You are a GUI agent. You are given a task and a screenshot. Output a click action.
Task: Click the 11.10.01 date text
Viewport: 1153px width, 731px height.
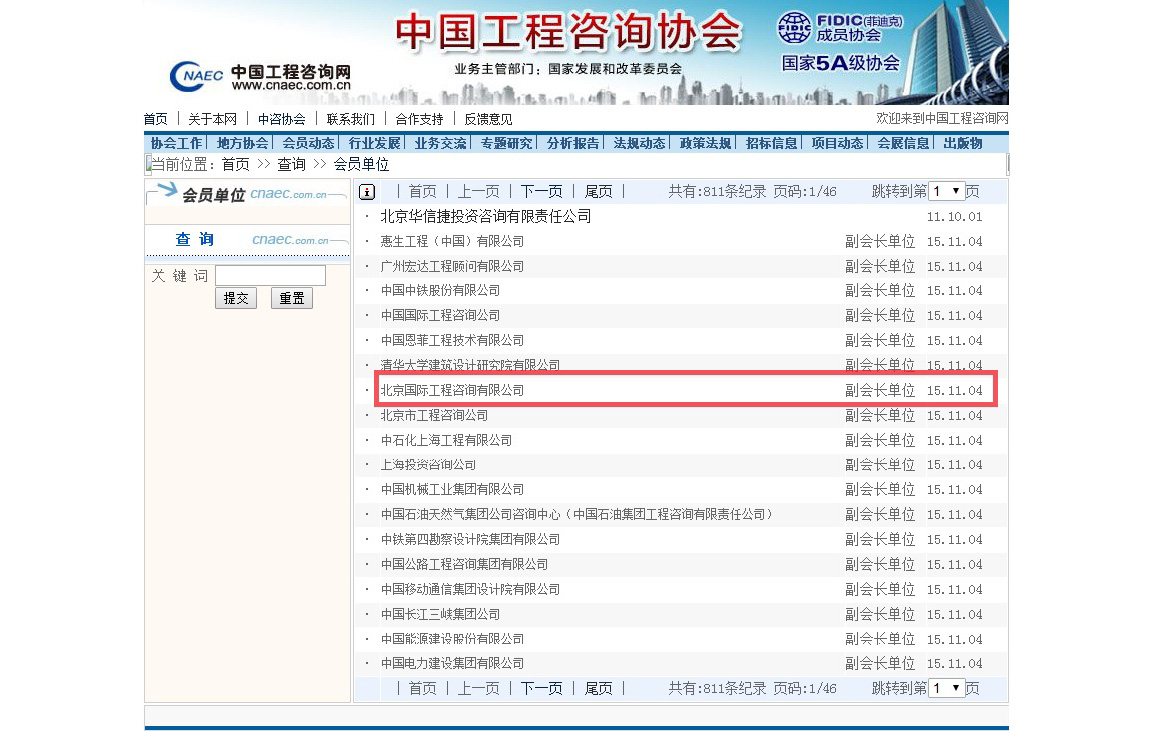coord(954,217)
